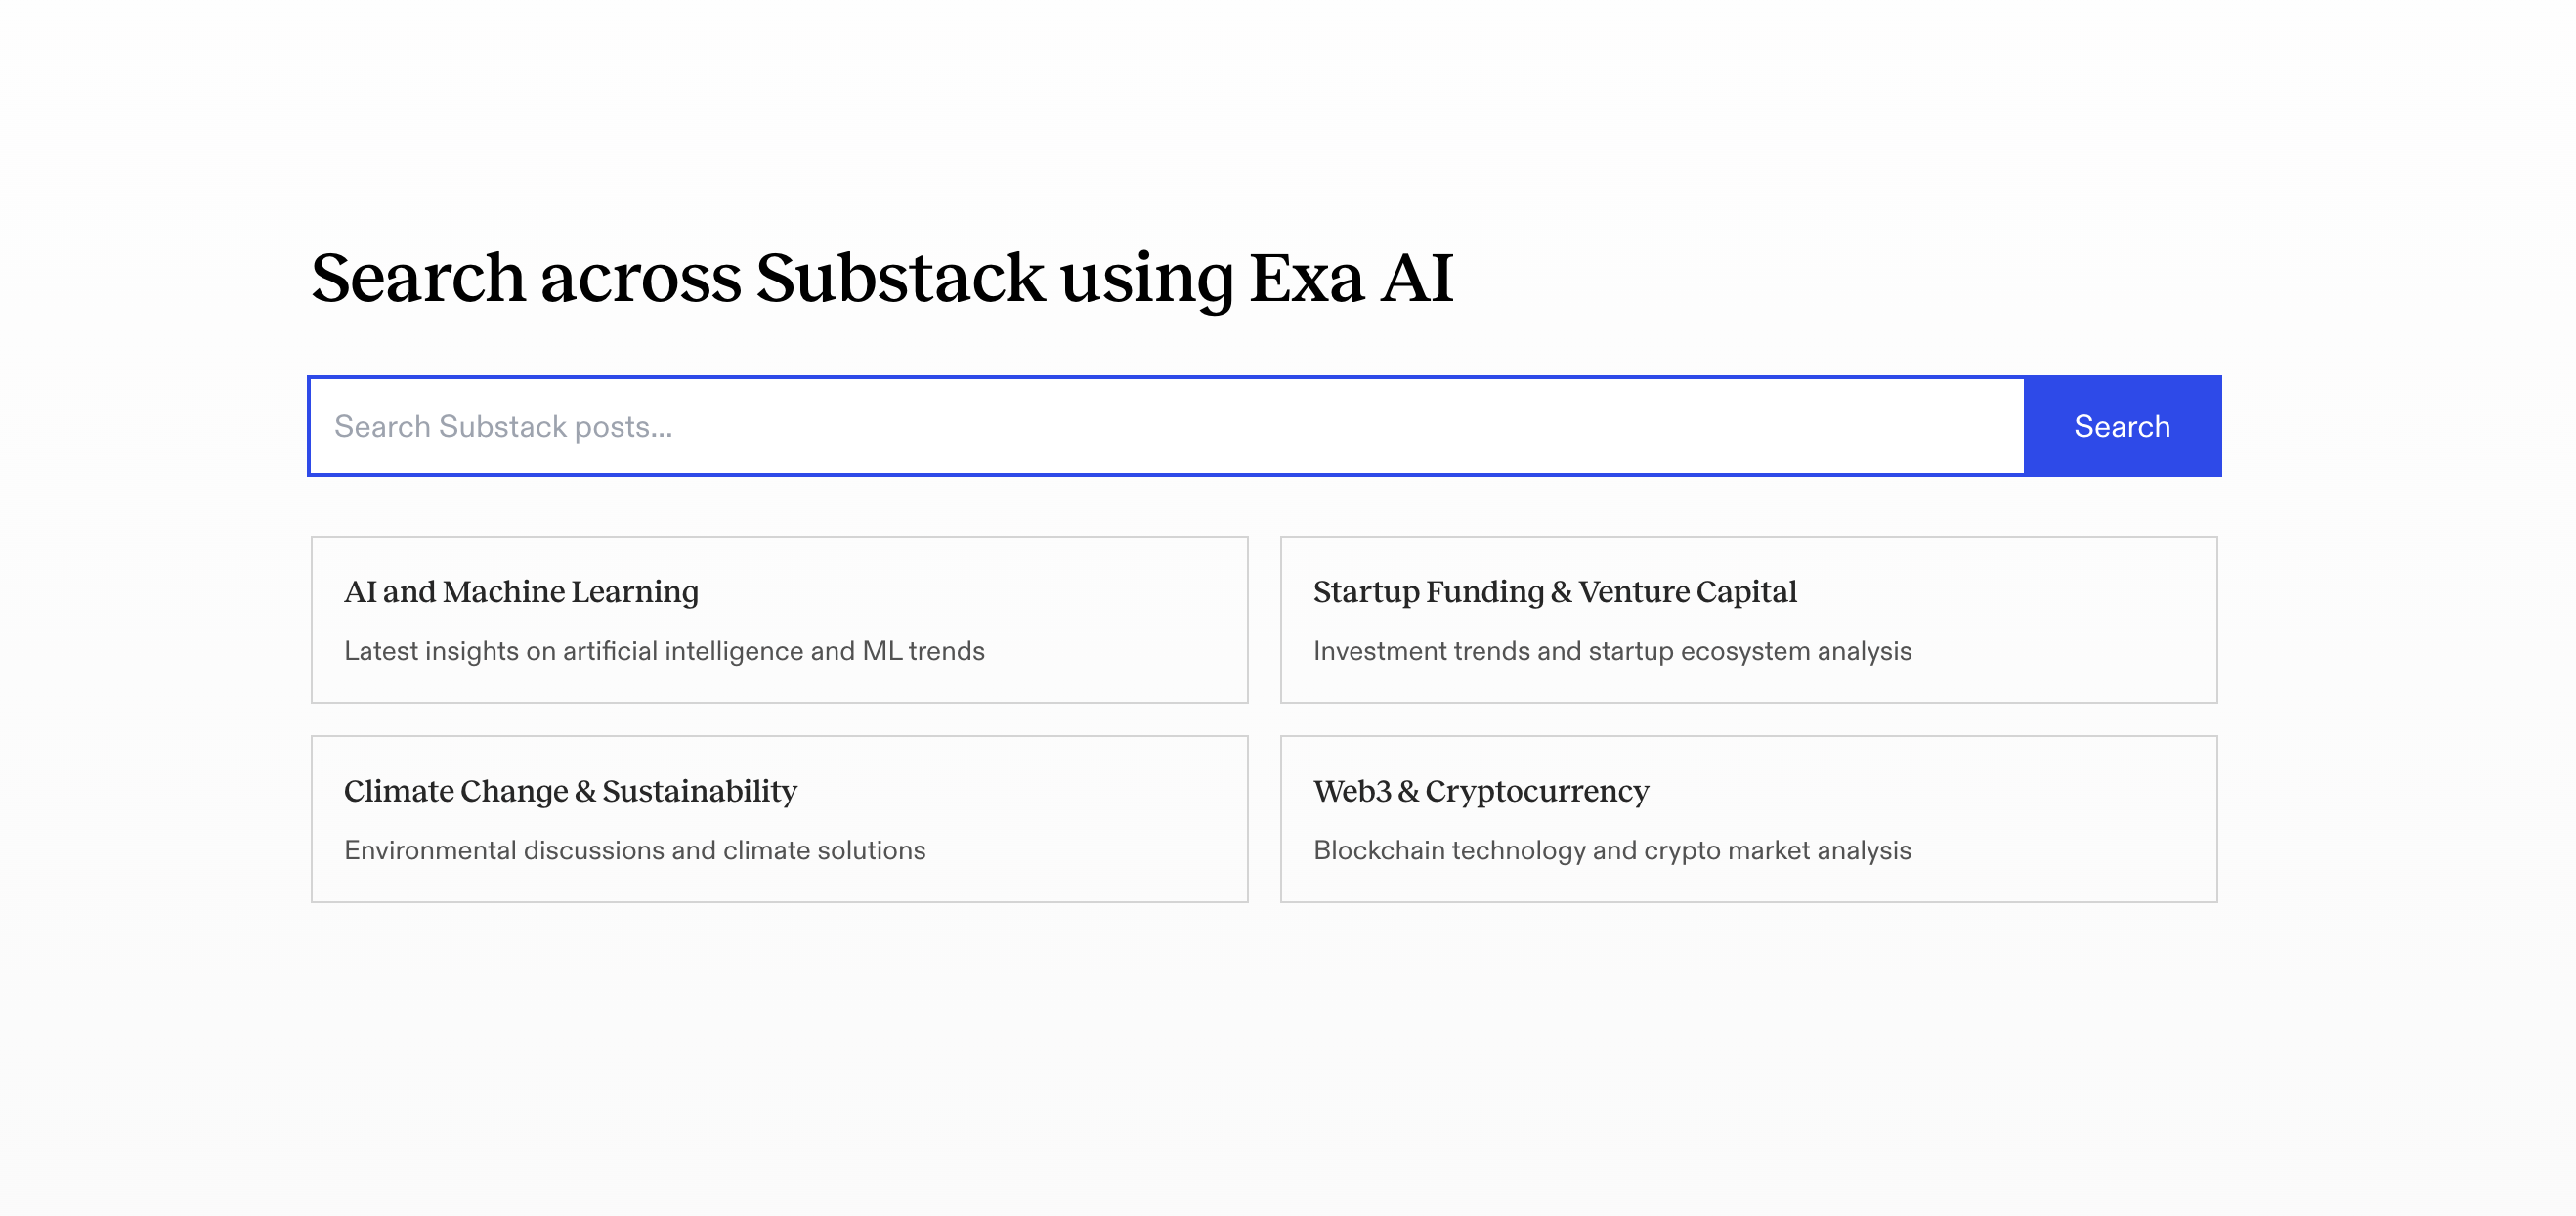Viewport: 2576px width, 1216px height.
Task: Click the Search Substack posts input field
Action: [x=1166, y=426]
